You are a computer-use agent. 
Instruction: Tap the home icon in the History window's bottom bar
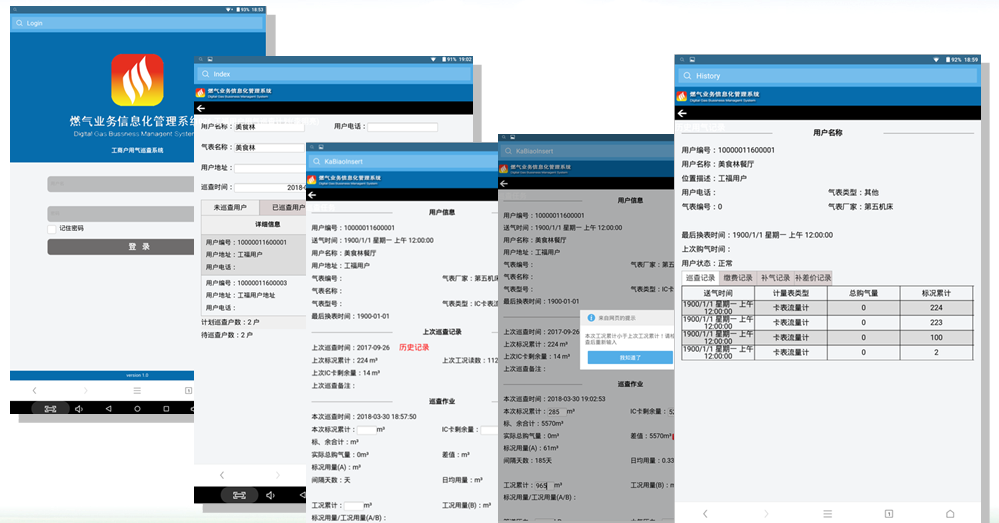pyautogui.click(x=950, y=513)
